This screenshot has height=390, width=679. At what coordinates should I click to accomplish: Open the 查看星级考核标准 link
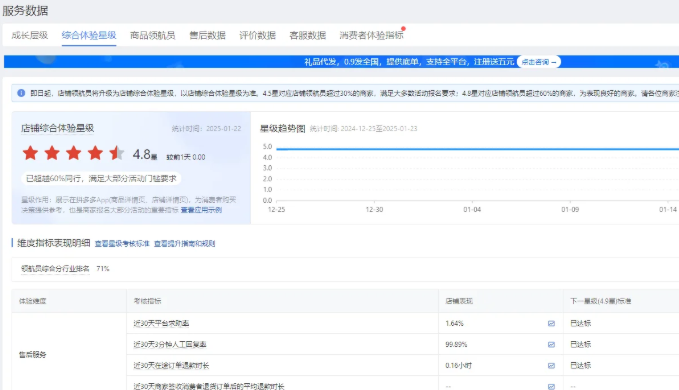pyautogui.click(x=122, y=244)
